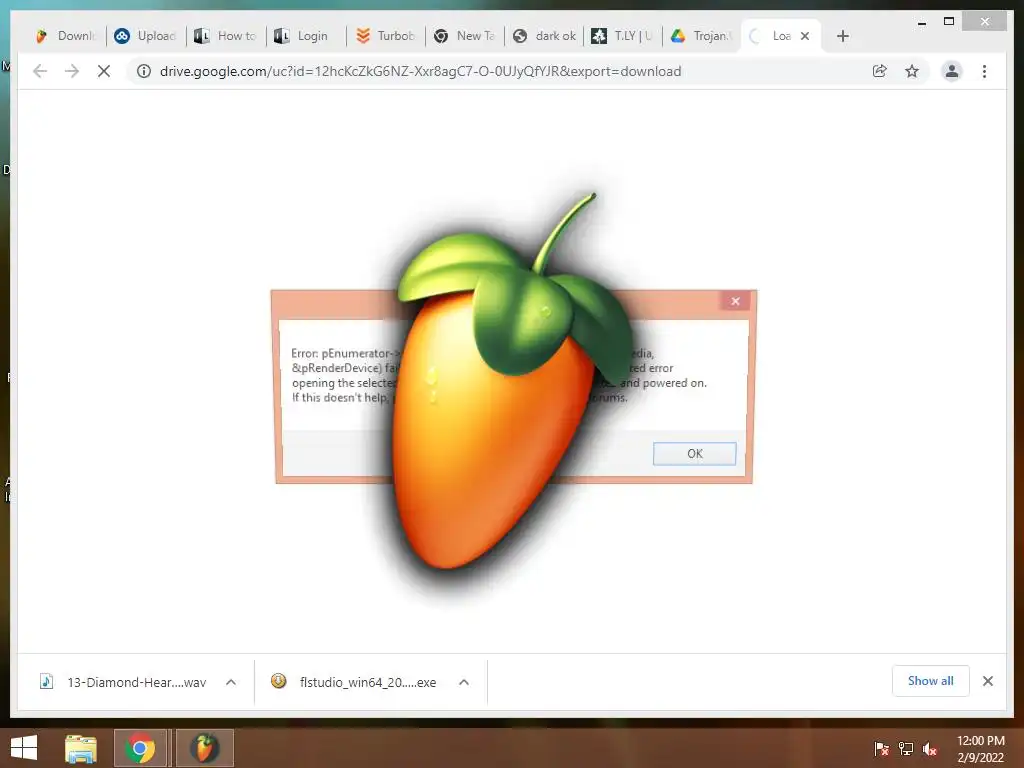
Task: Go back to previous page
Action: click(x=40, y=71)
